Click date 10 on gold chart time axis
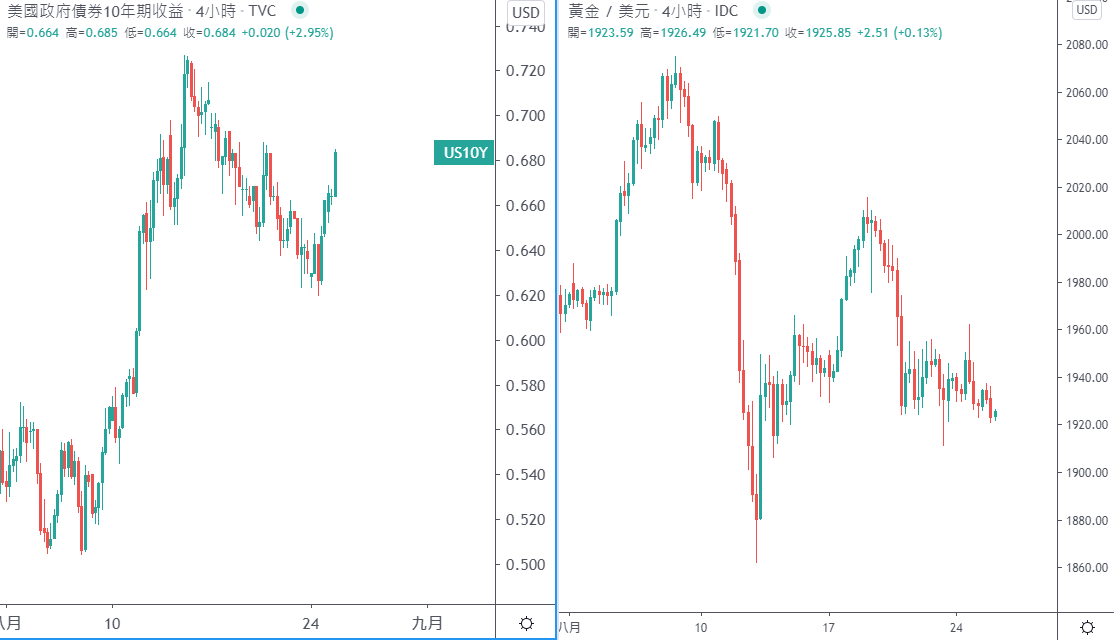Viewport: 1114px width, 640px height. 701,628
